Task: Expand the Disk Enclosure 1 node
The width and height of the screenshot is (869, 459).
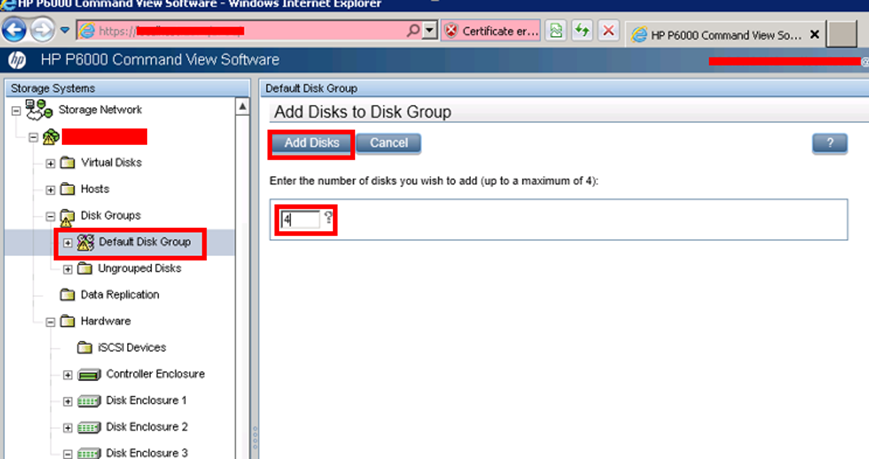Action: (x=68, y=401)
